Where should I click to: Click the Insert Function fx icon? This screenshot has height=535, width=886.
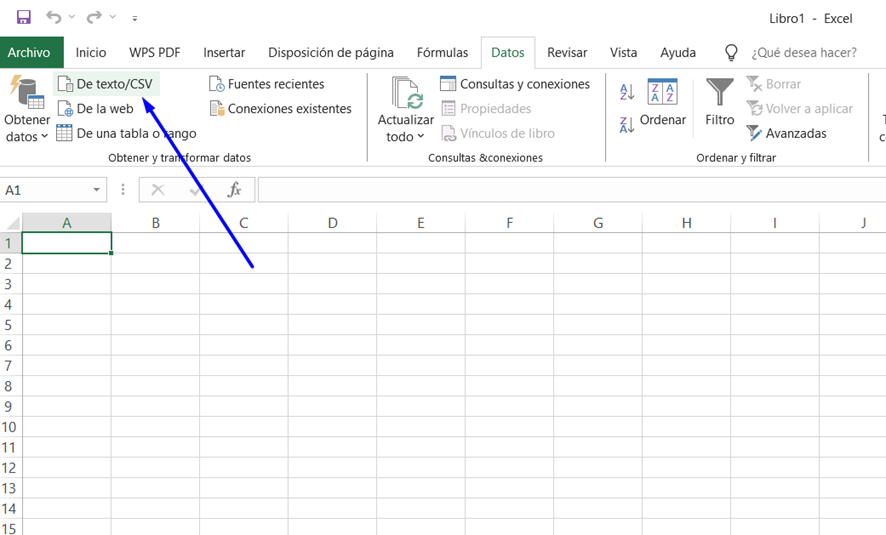pyautogui.click(x=234, y=190)
